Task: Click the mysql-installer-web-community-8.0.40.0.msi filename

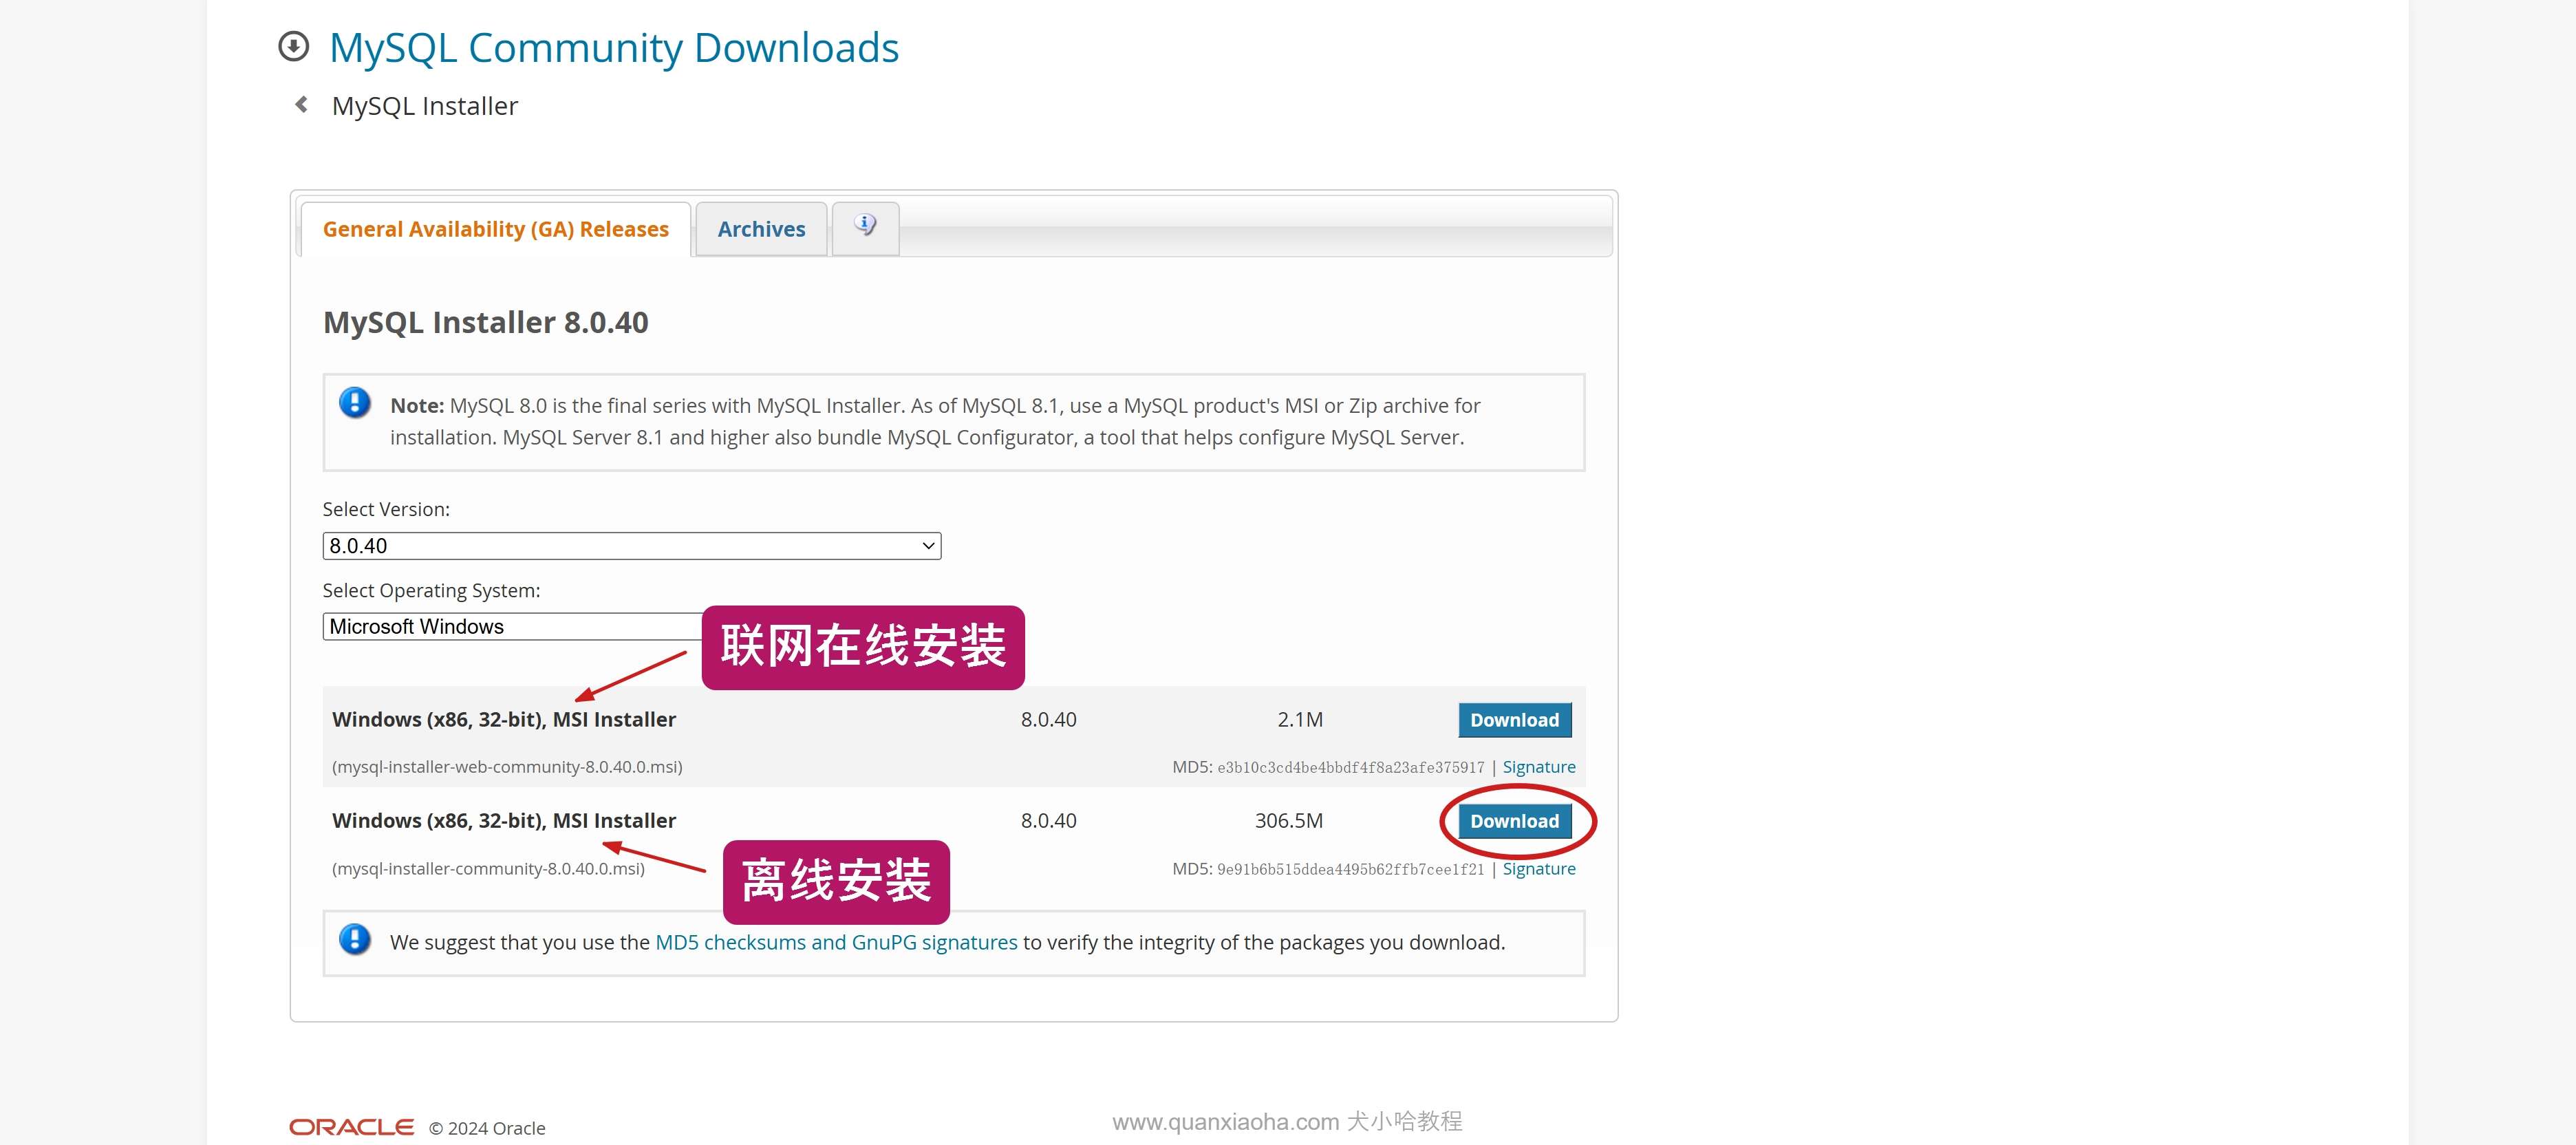Action: (x=507, y=767)
